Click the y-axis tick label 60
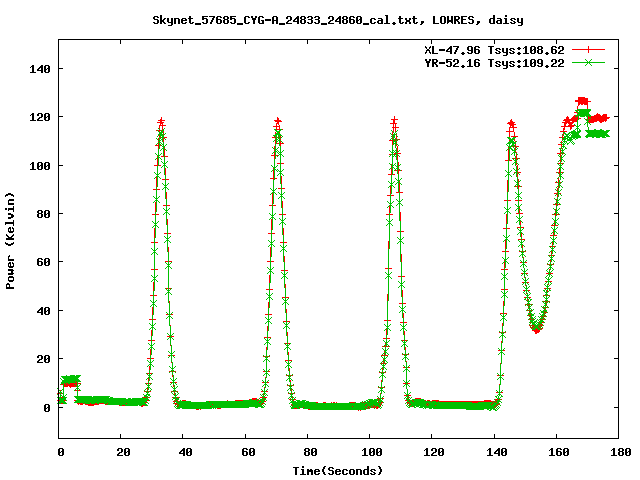This screenshot has height=480, width=640. (x=43, y=262)
